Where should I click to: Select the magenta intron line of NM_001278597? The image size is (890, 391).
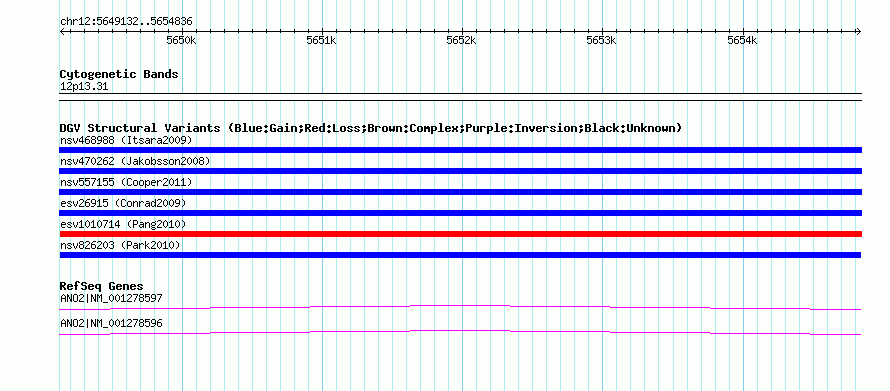pyautogui.click(x=460, y=307)
